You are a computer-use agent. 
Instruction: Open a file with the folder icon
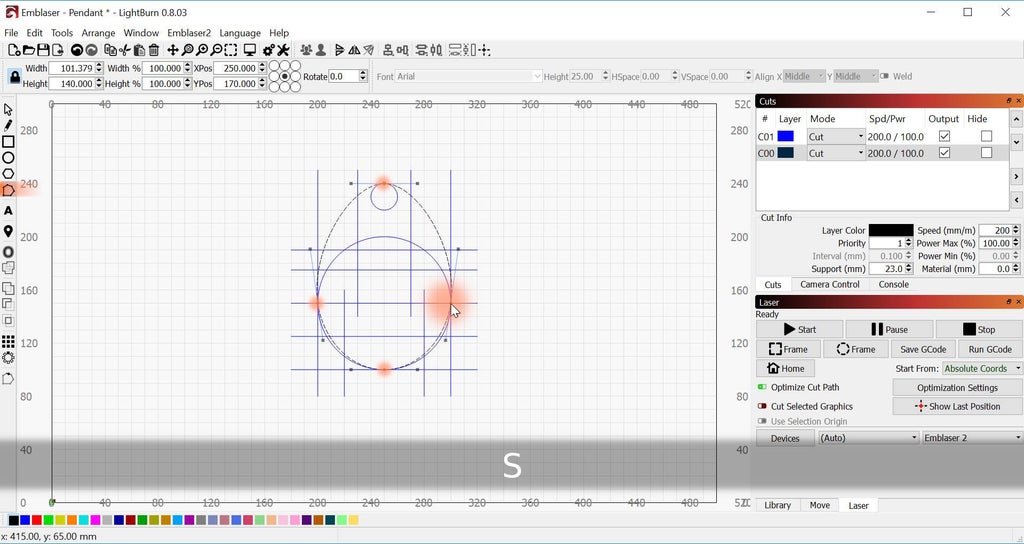pos(29,50)
